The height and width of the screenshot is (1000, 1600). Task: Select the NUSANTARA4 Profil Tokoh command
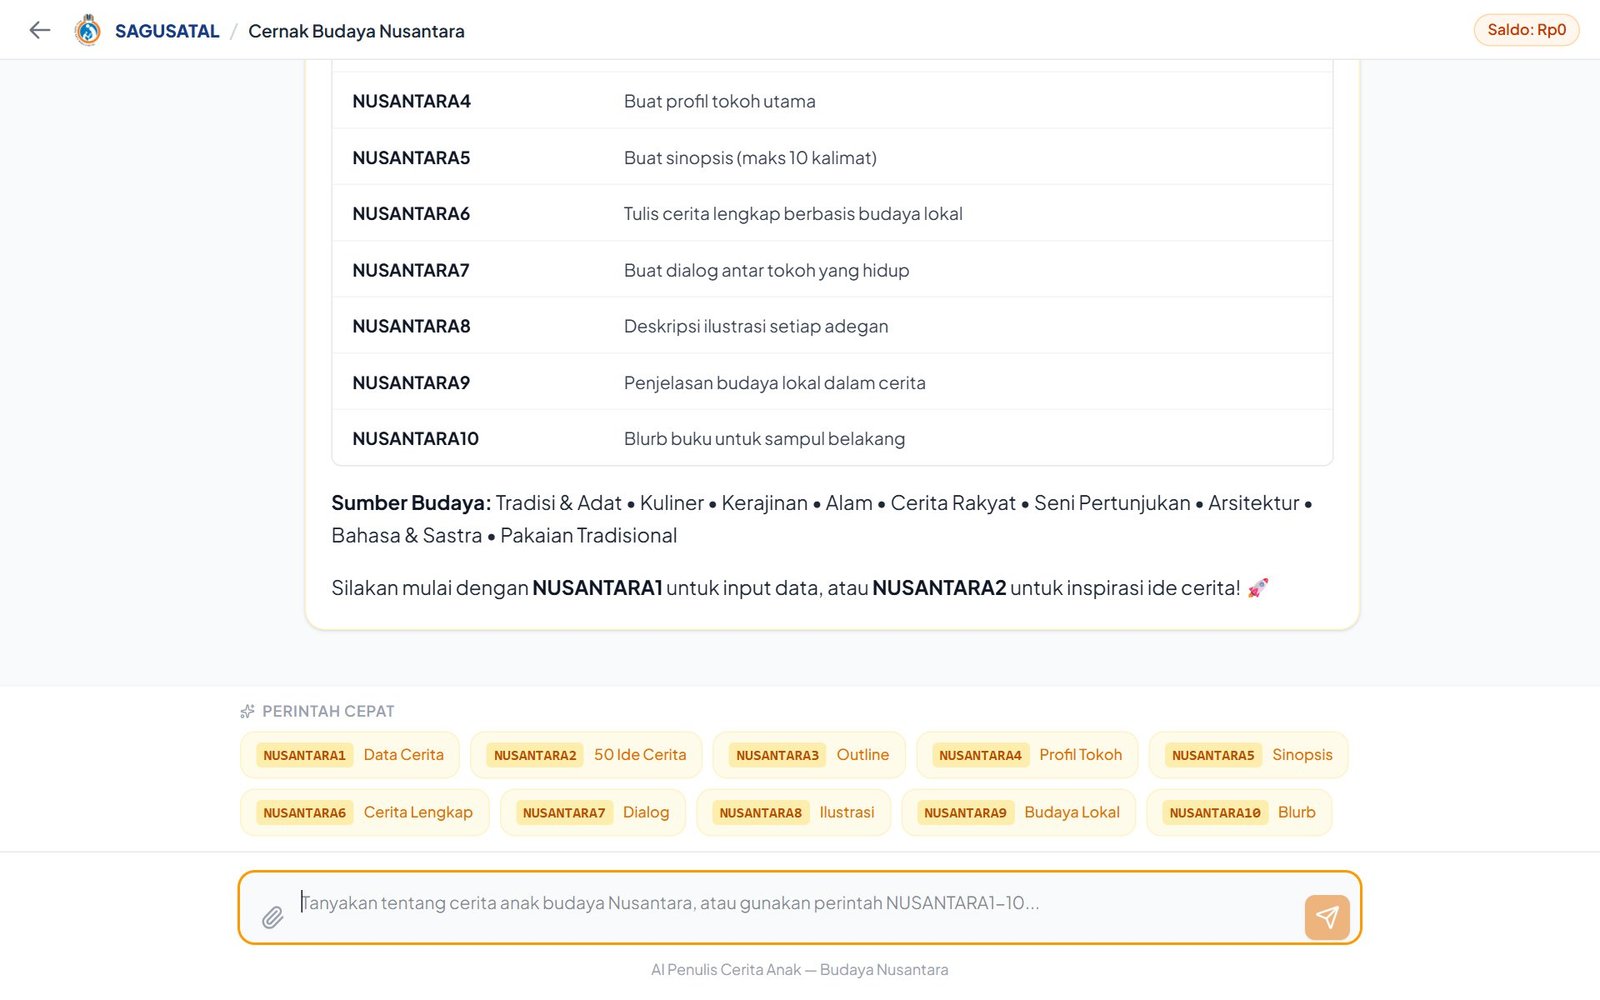coord(1027,755)
